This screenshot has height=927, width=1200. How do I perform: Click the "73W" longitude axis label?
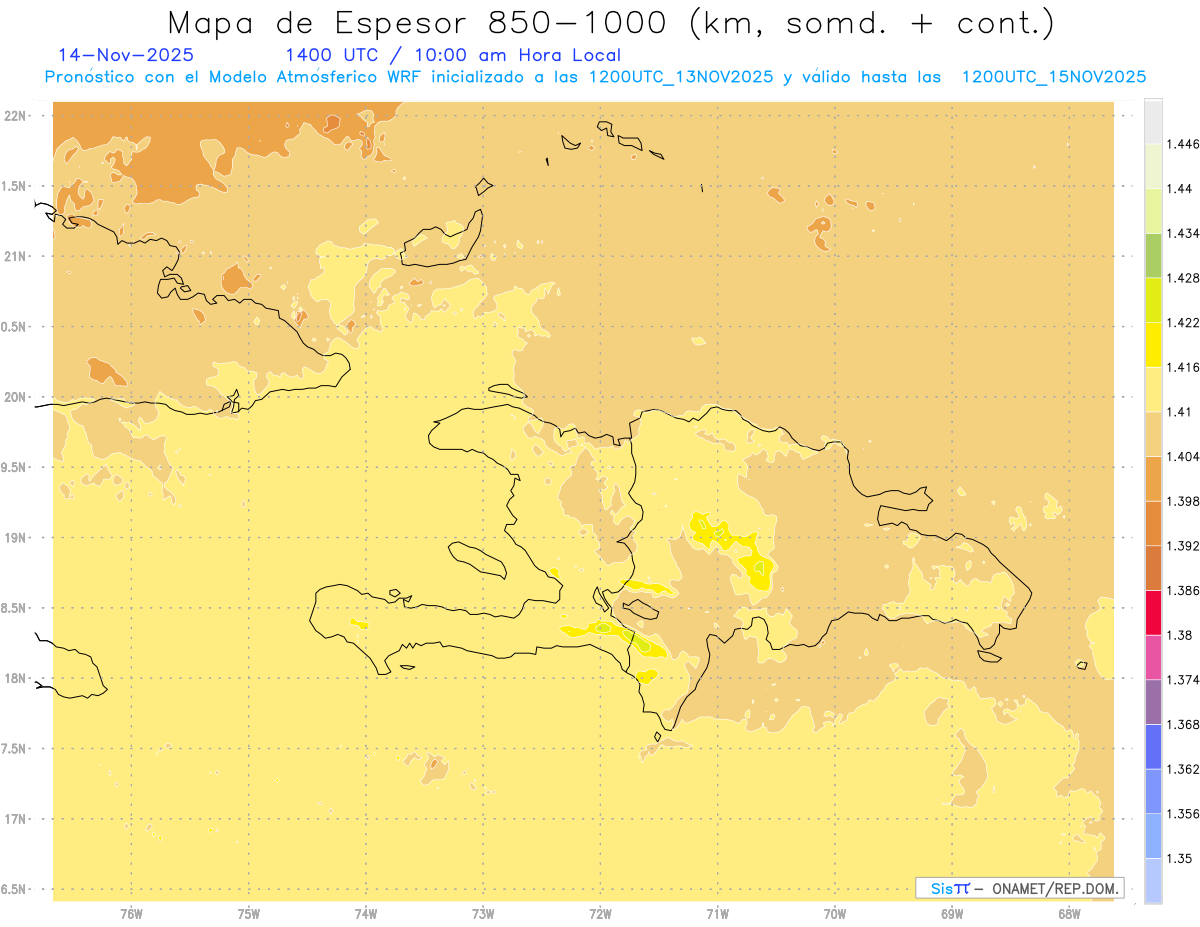483,914
